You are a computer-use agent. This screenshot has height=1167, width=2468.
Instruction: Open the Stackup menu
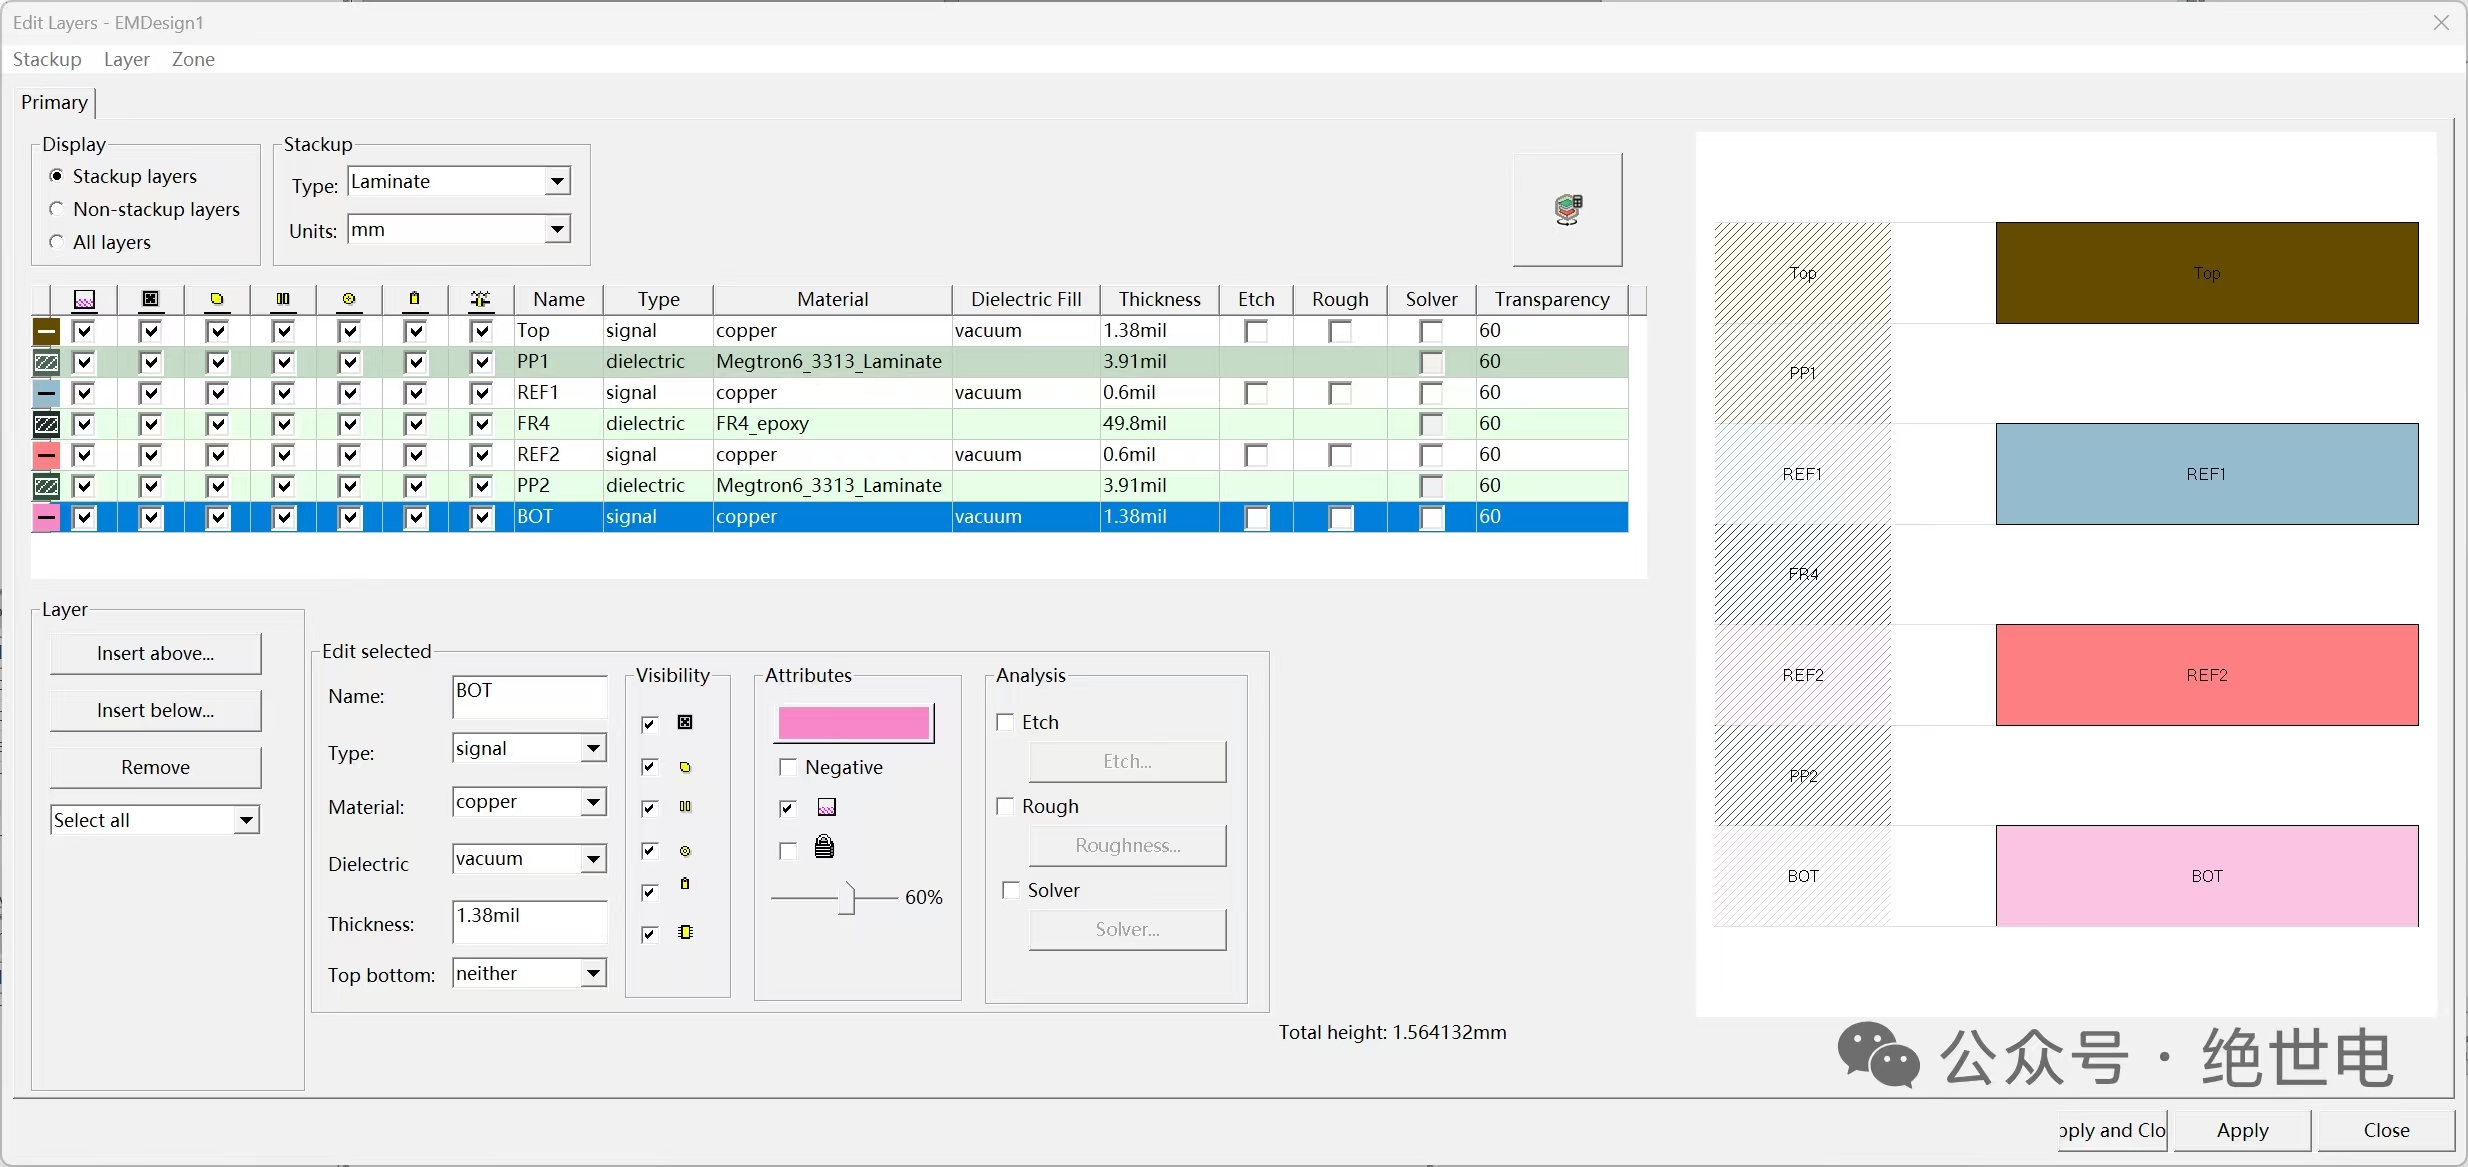(x=47, y=59)
